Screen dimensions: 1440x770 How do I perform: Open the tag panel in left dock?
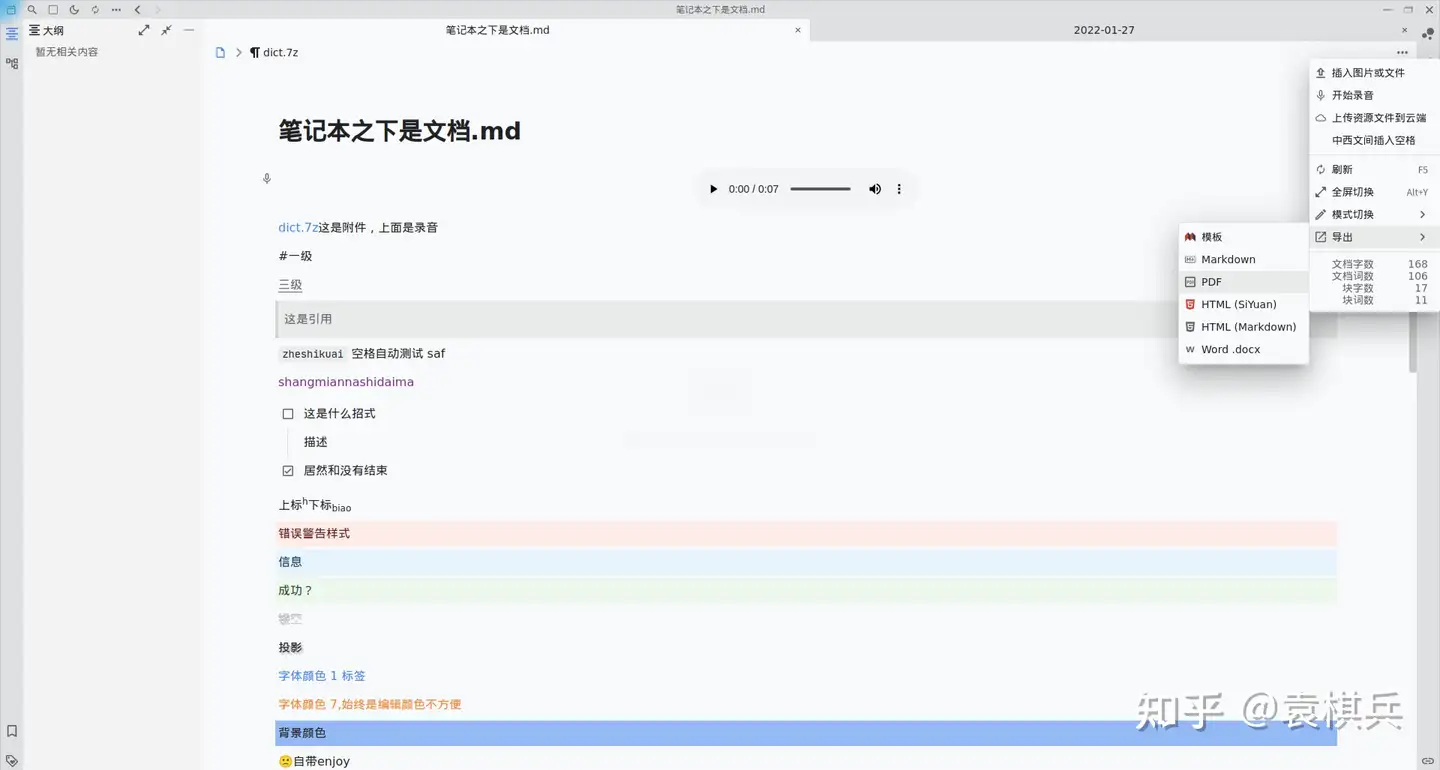coord(12,760)
